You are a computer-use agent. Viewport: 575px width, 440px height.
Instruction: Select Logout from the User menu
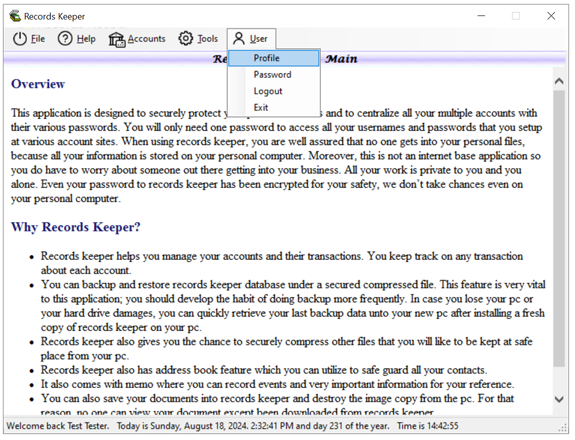click(x=274, y=91)
